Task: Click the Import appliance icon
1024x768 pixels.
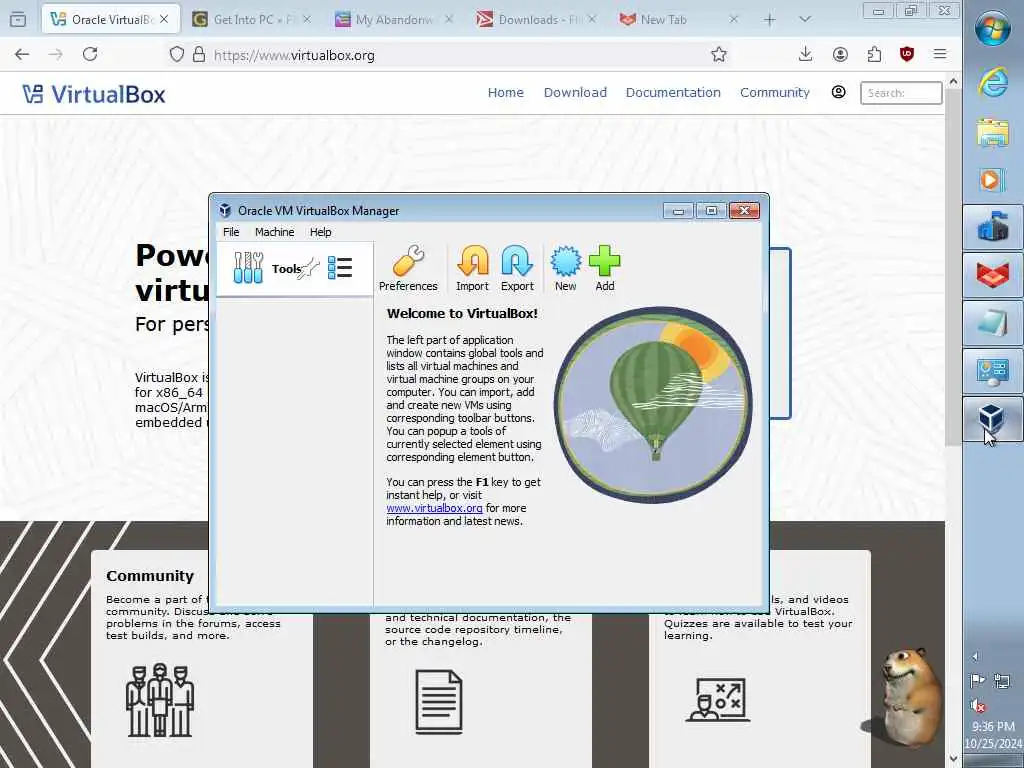Action: 472,268
